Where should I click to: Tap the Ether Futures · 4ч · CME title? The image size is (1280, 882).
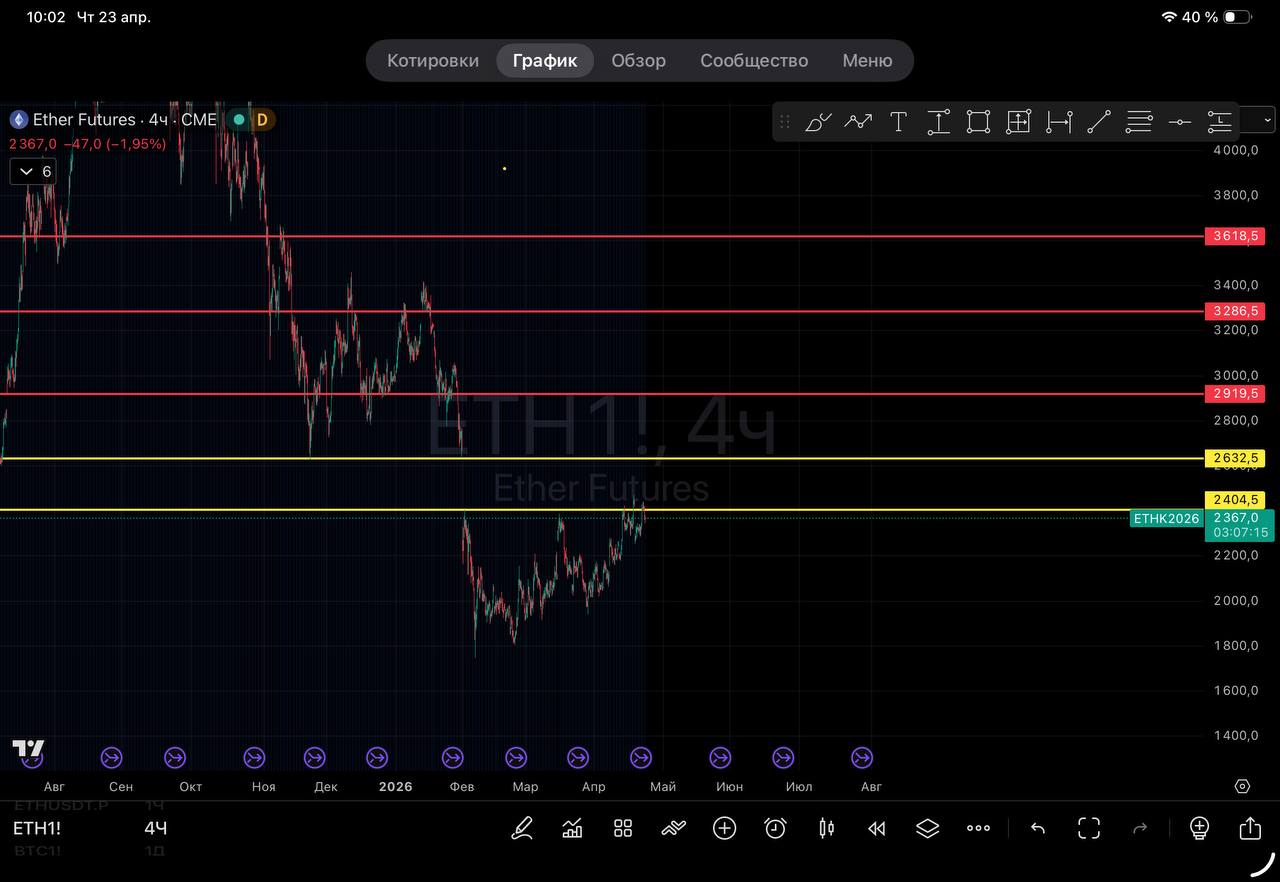point(125,120)
